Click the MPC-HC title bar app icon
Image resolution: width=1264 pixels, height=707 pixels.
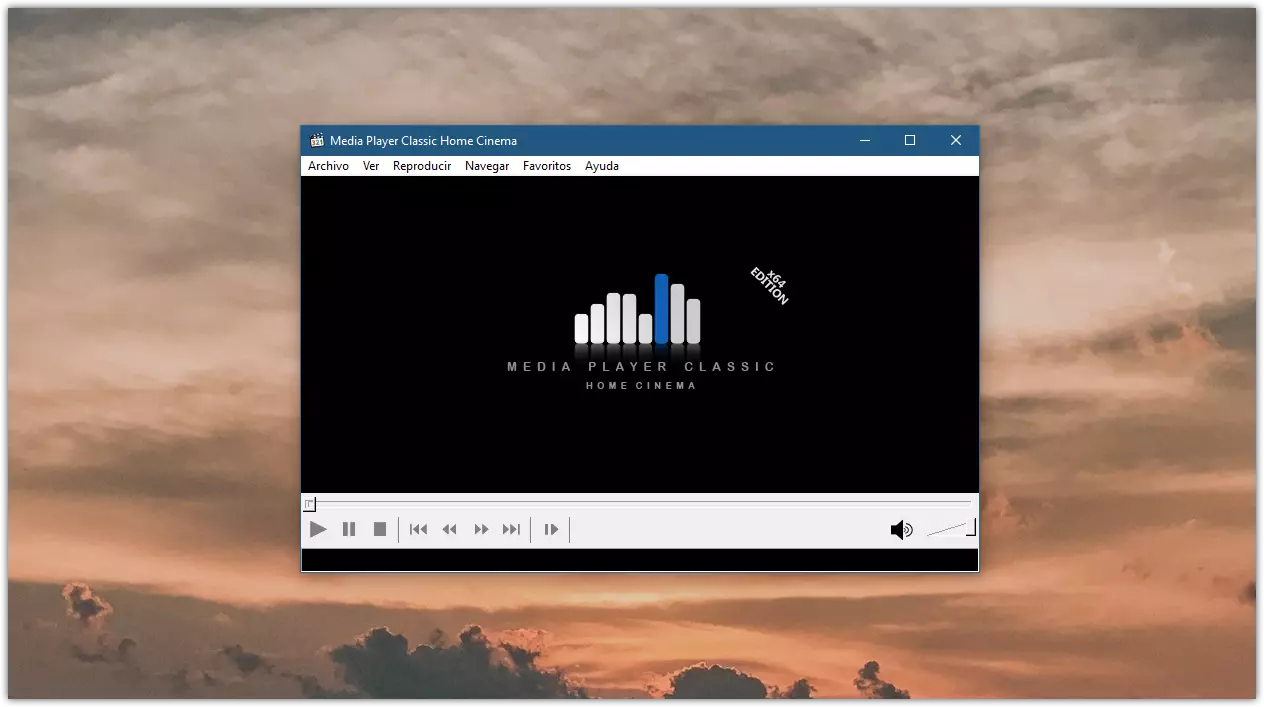[317, 141]
